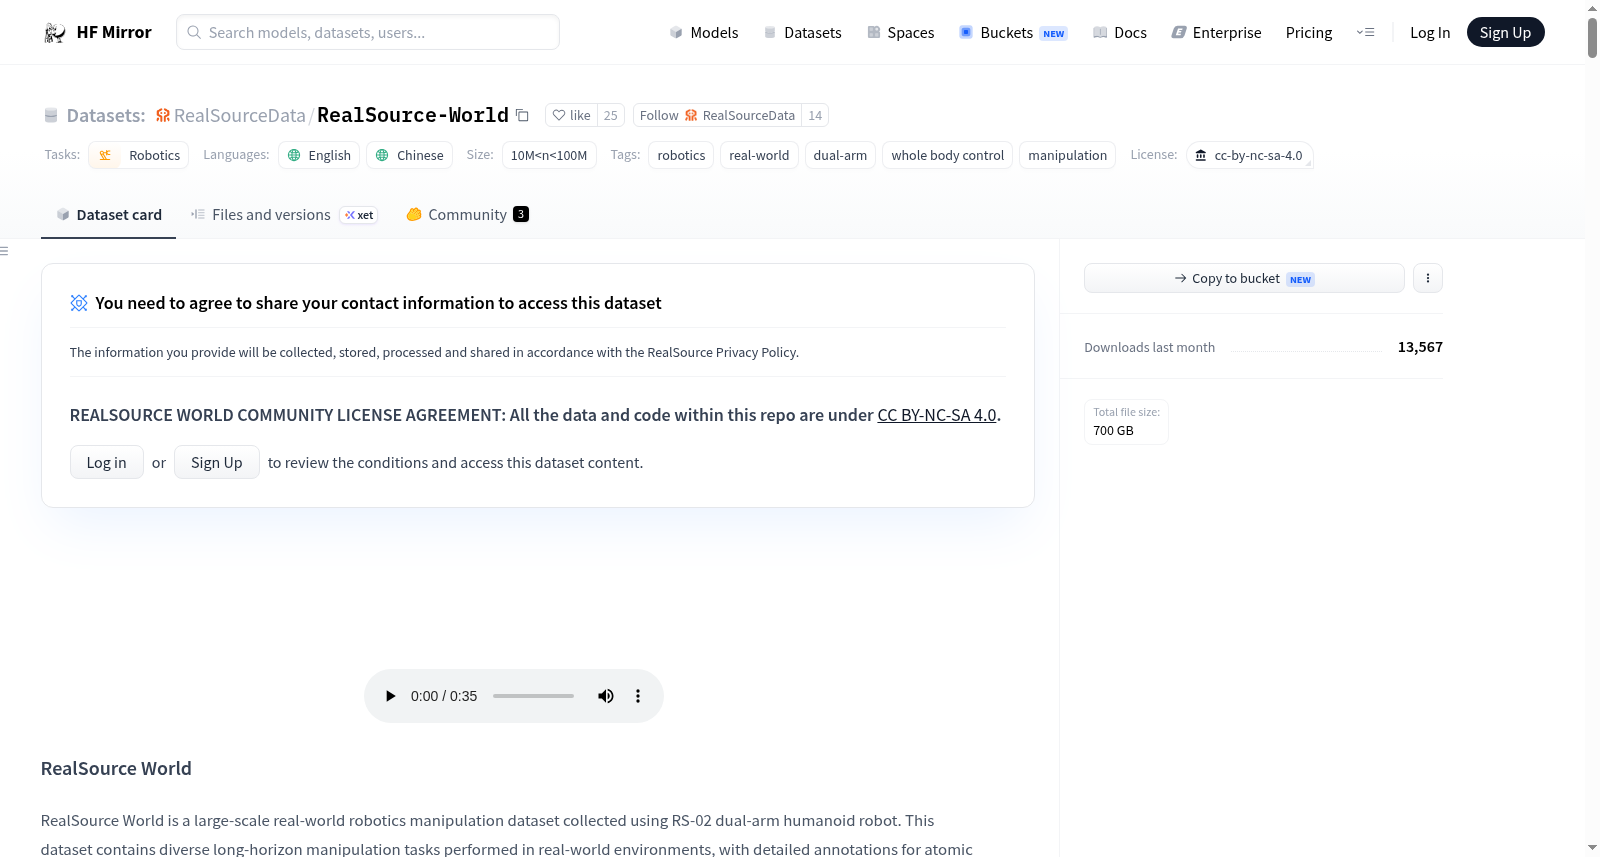Click the Datasets breadcrumb label
This screenshot has height=857, width=1600.
[x=106, y=115]
